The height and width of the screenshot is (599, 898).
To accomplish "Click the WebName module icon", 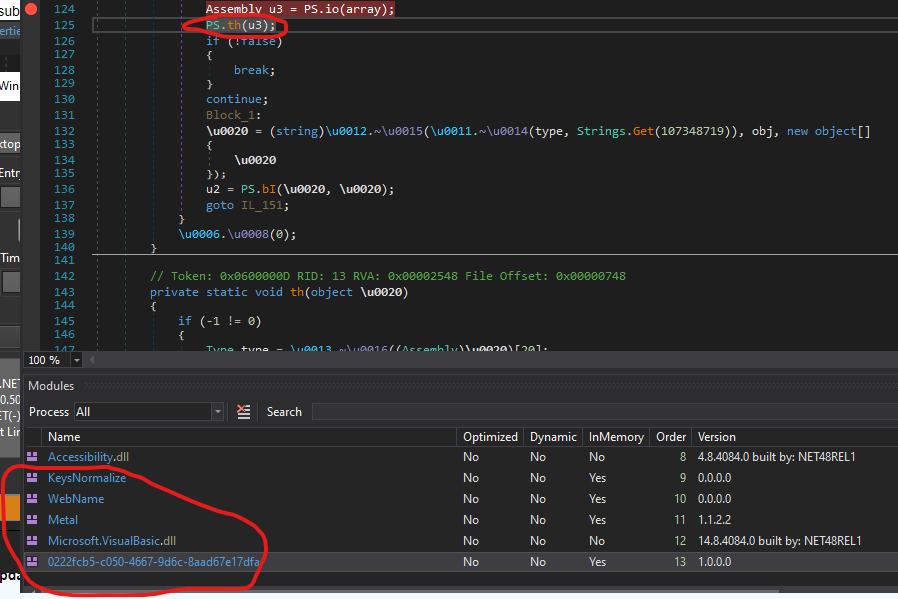I will coord(34,499).
